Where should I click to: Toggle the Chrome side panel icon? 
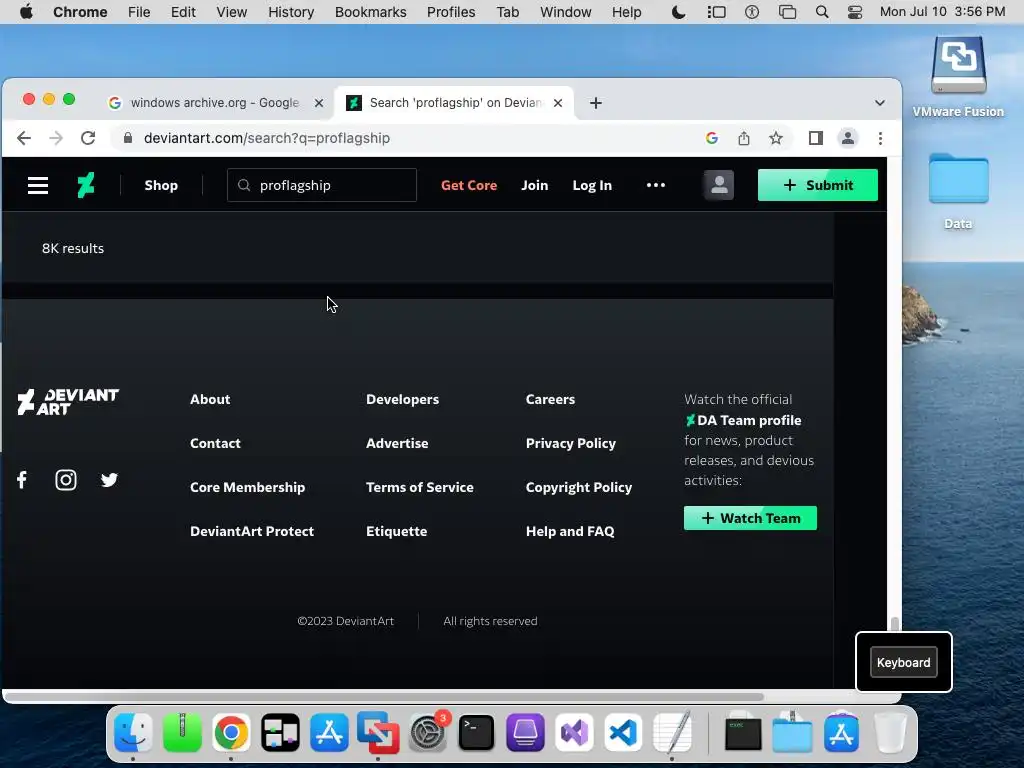(816, 138)
